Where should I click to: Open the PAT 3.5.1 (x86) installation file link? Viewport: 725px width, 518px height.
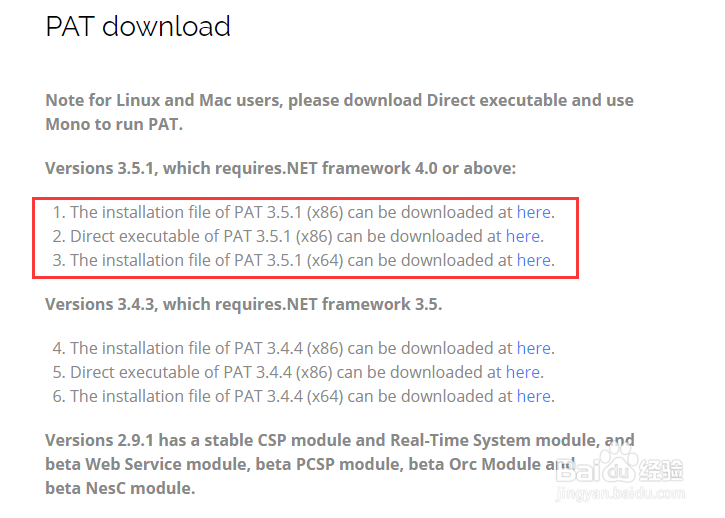(x=533, y=212)
